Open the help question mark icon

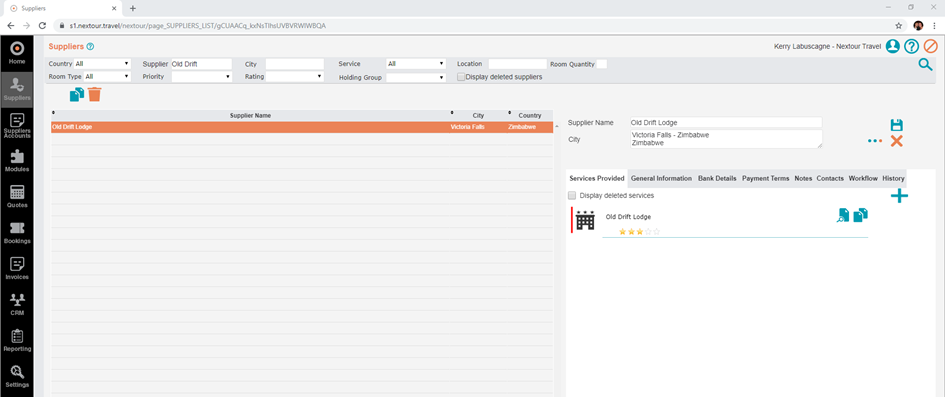pyautogui.click(x=911, y=46)
